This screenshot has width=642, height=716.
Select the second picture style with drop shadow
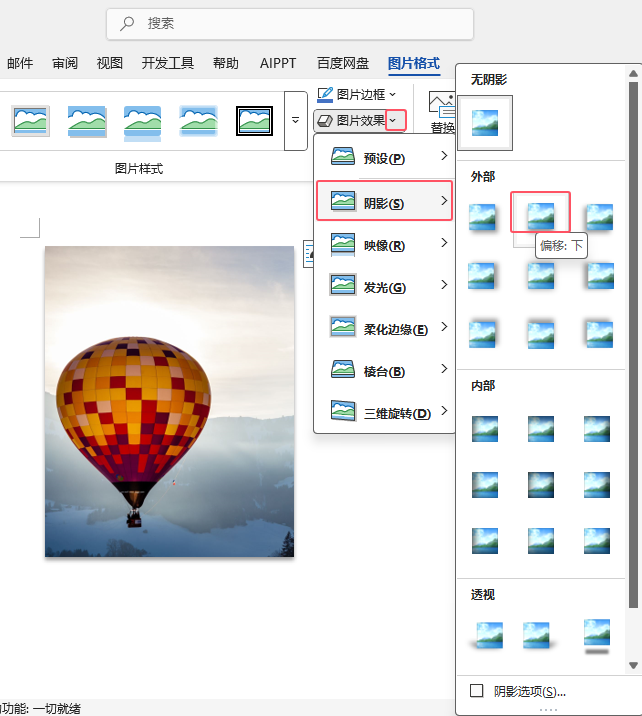[87, 121]
